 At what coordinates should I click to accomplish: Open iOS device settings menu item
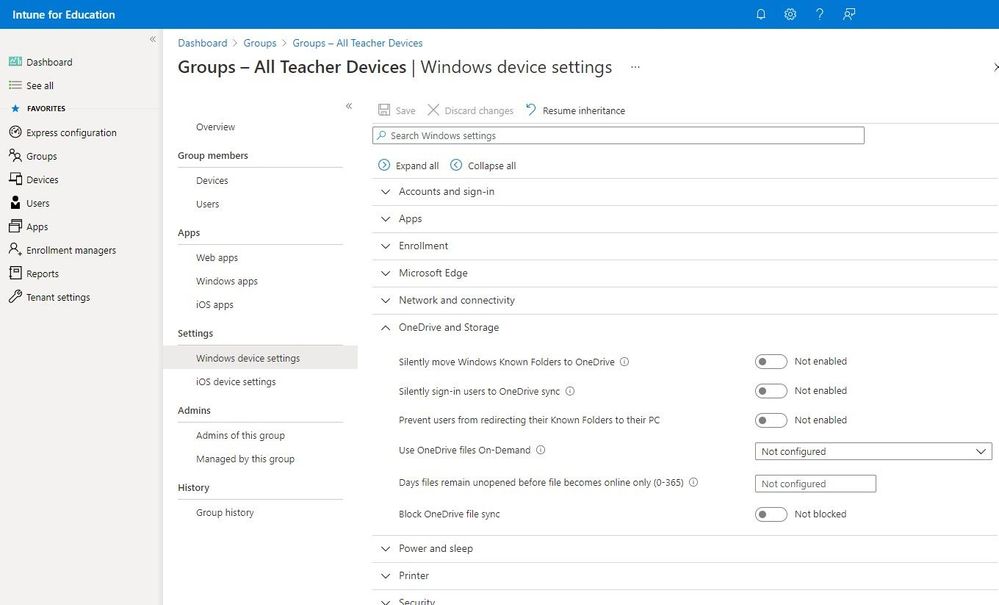(x=236, y=381)
